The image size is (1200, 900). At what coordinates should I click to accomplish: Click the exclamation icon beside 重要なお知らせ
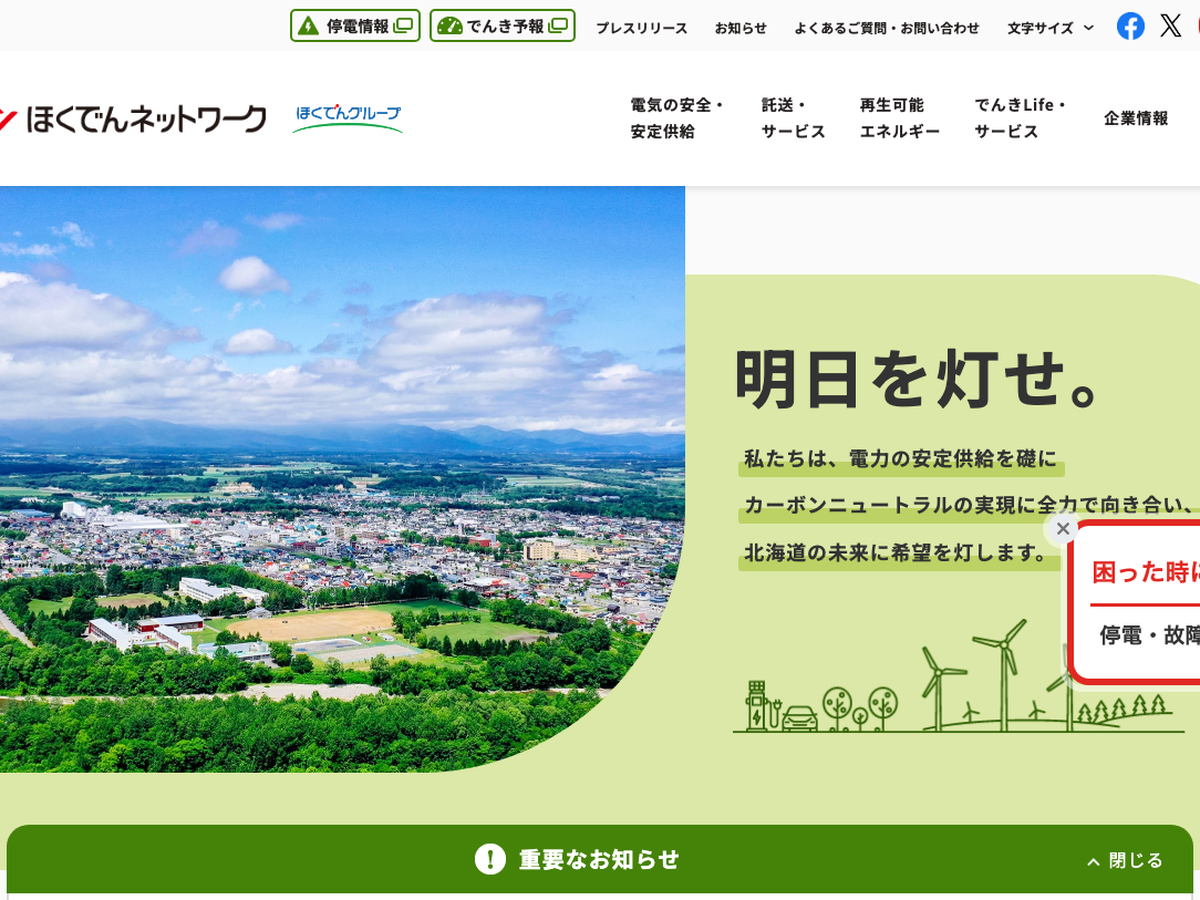click(490, 859)
